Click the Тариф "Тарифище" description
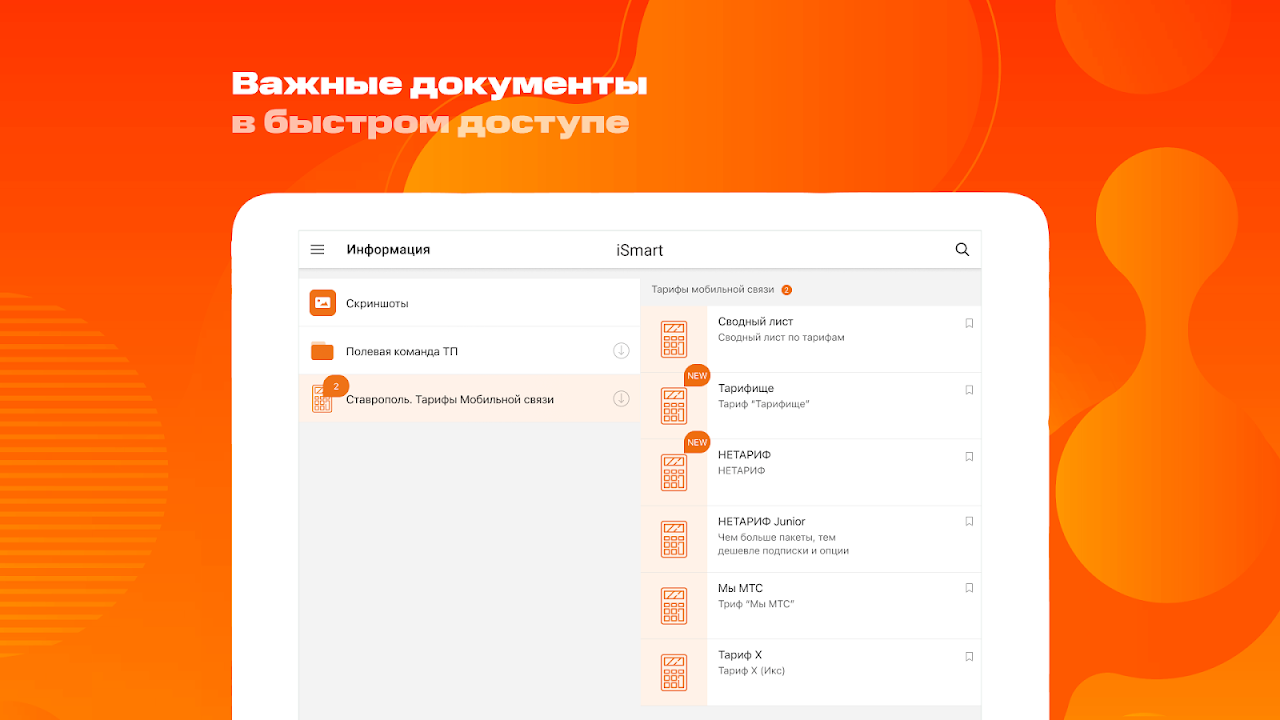The image size is (1280, 720). click(764, 404)
